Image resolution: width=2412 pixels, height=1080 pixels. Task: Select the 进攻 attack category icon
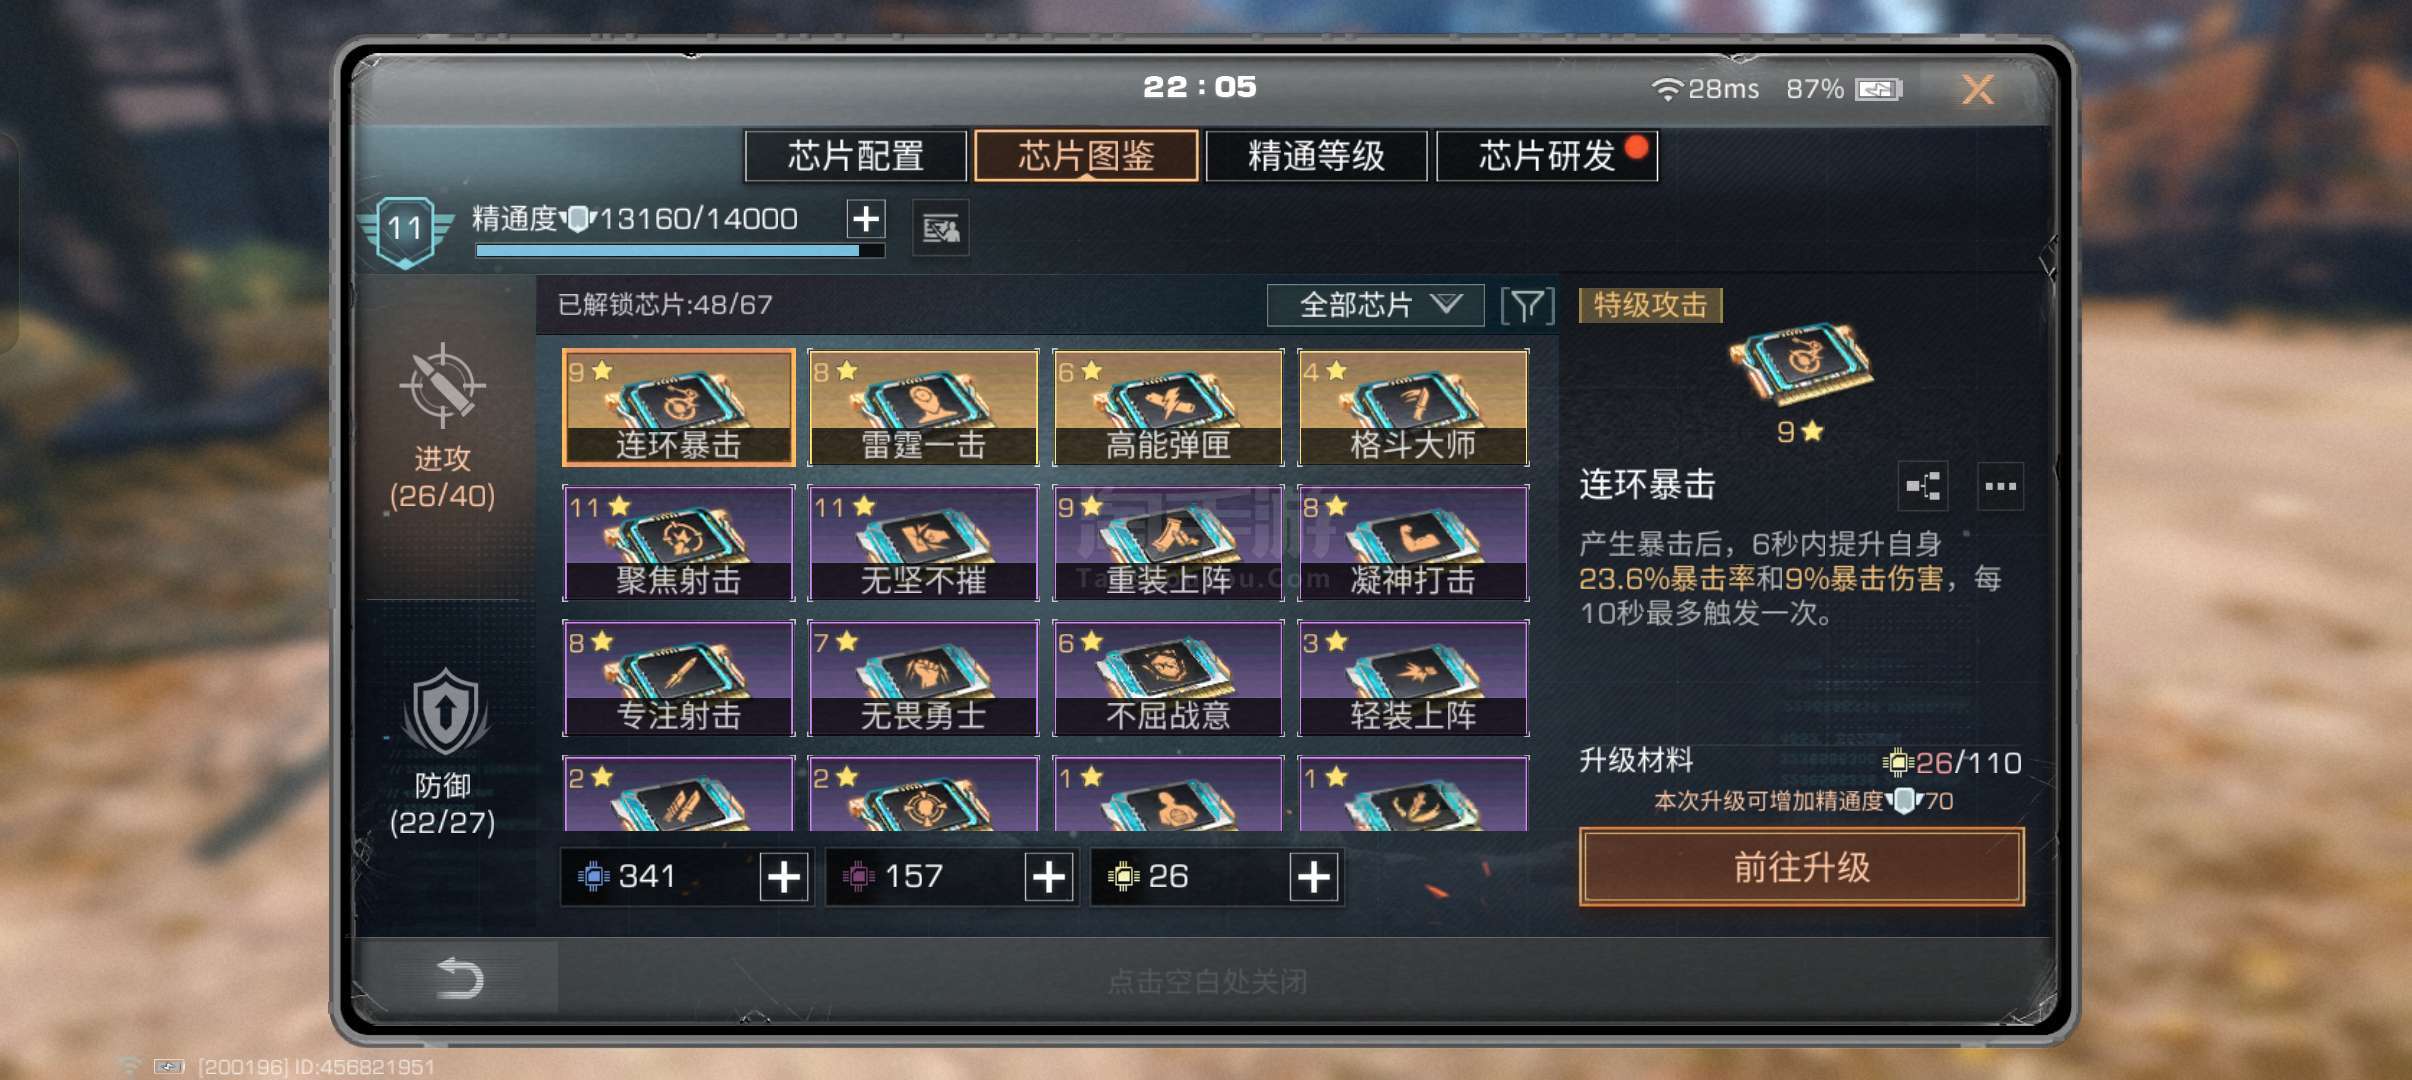click(442, 385)
